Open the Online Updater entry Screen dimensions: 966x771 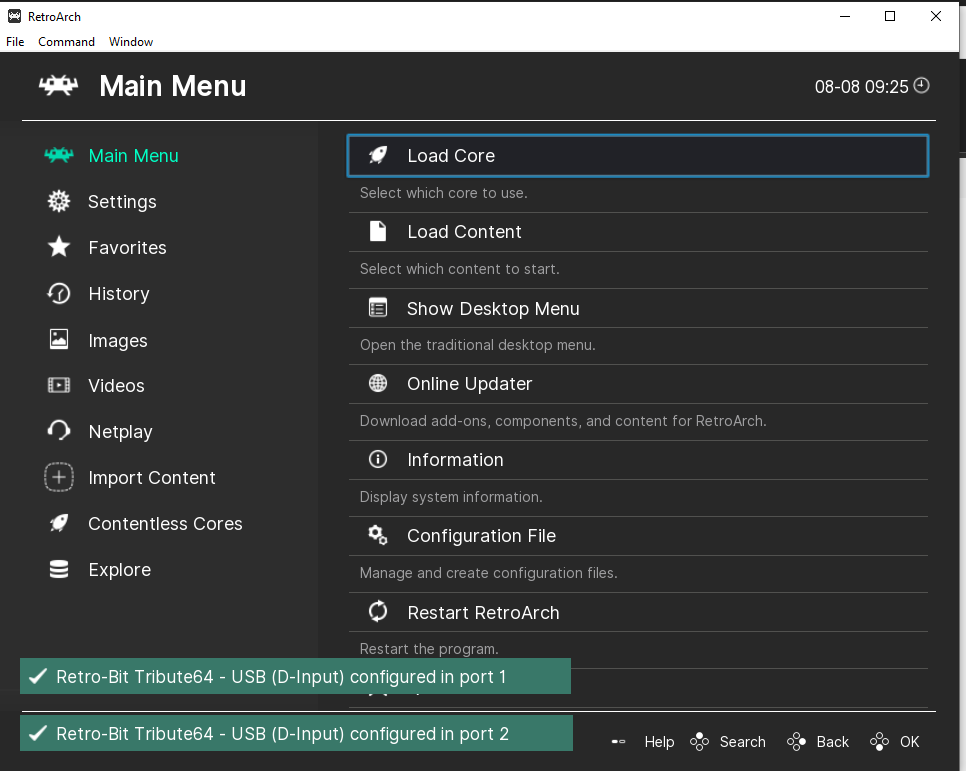[638, 384]
